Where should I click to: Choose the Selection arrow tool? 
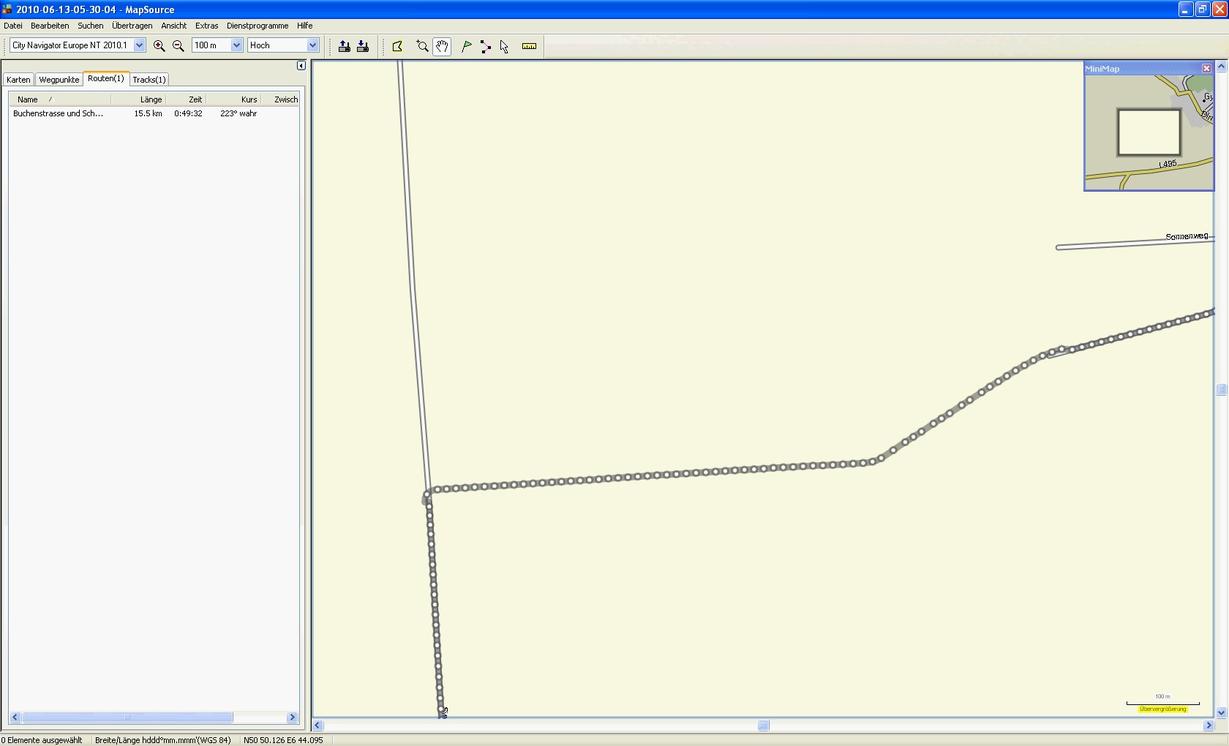504,46
